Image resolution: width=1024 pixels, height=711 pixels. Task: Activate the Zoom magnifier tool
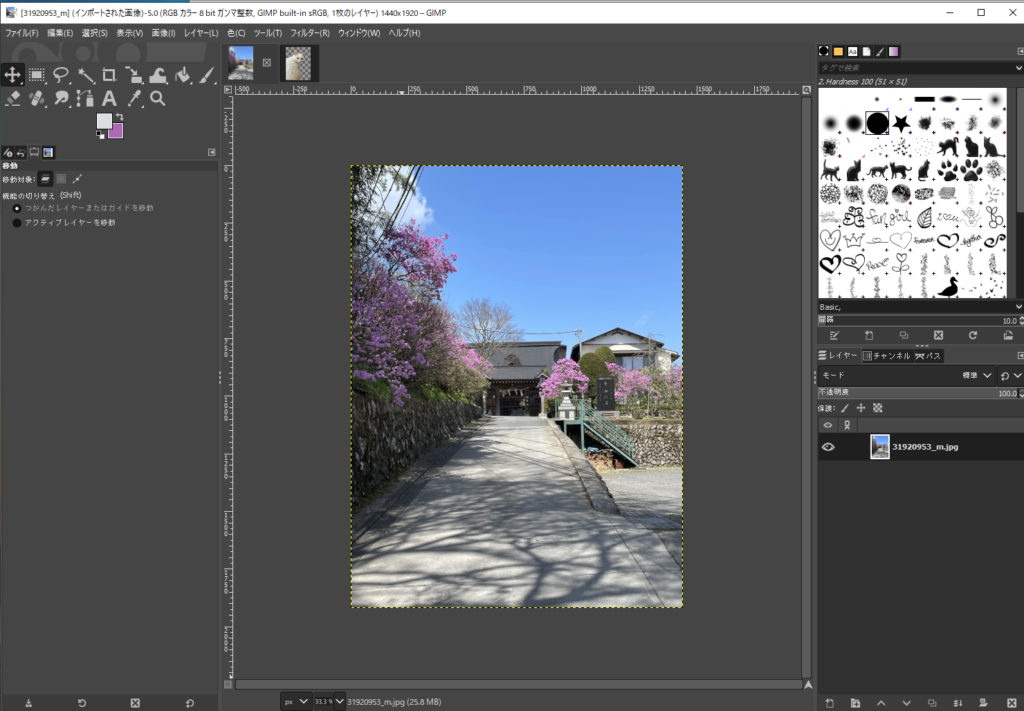pyautogui.click(x=157, y=99)
